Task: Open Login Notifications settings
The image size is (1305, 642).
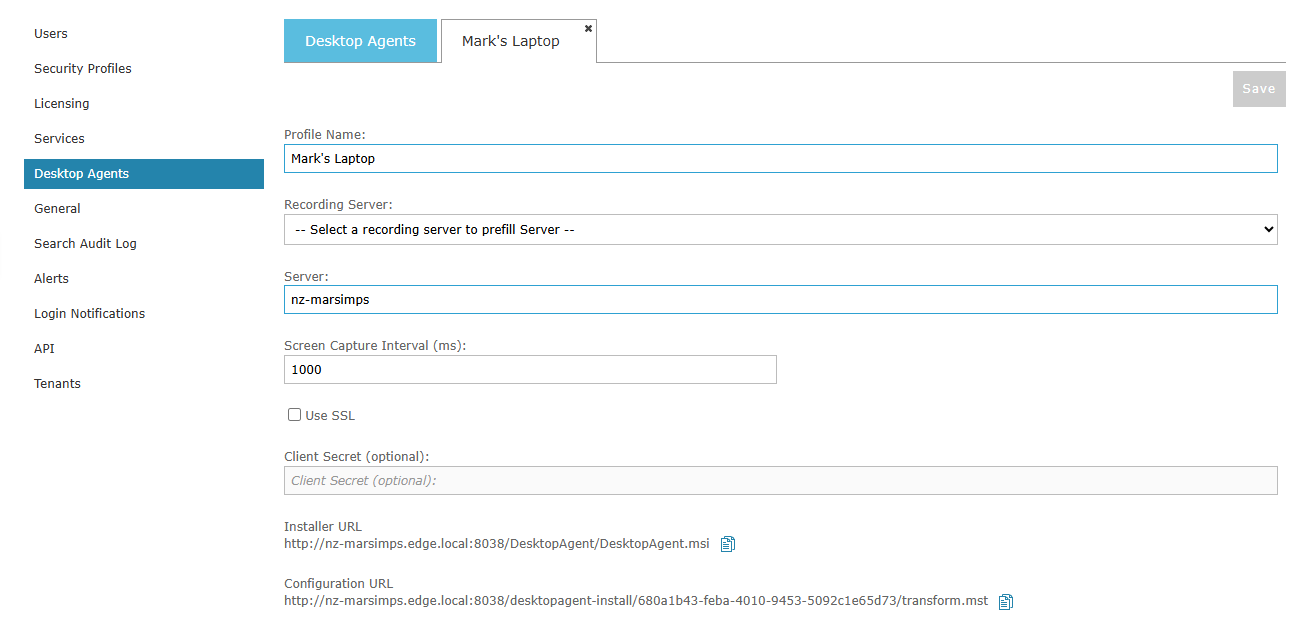Action: point(89,313)
